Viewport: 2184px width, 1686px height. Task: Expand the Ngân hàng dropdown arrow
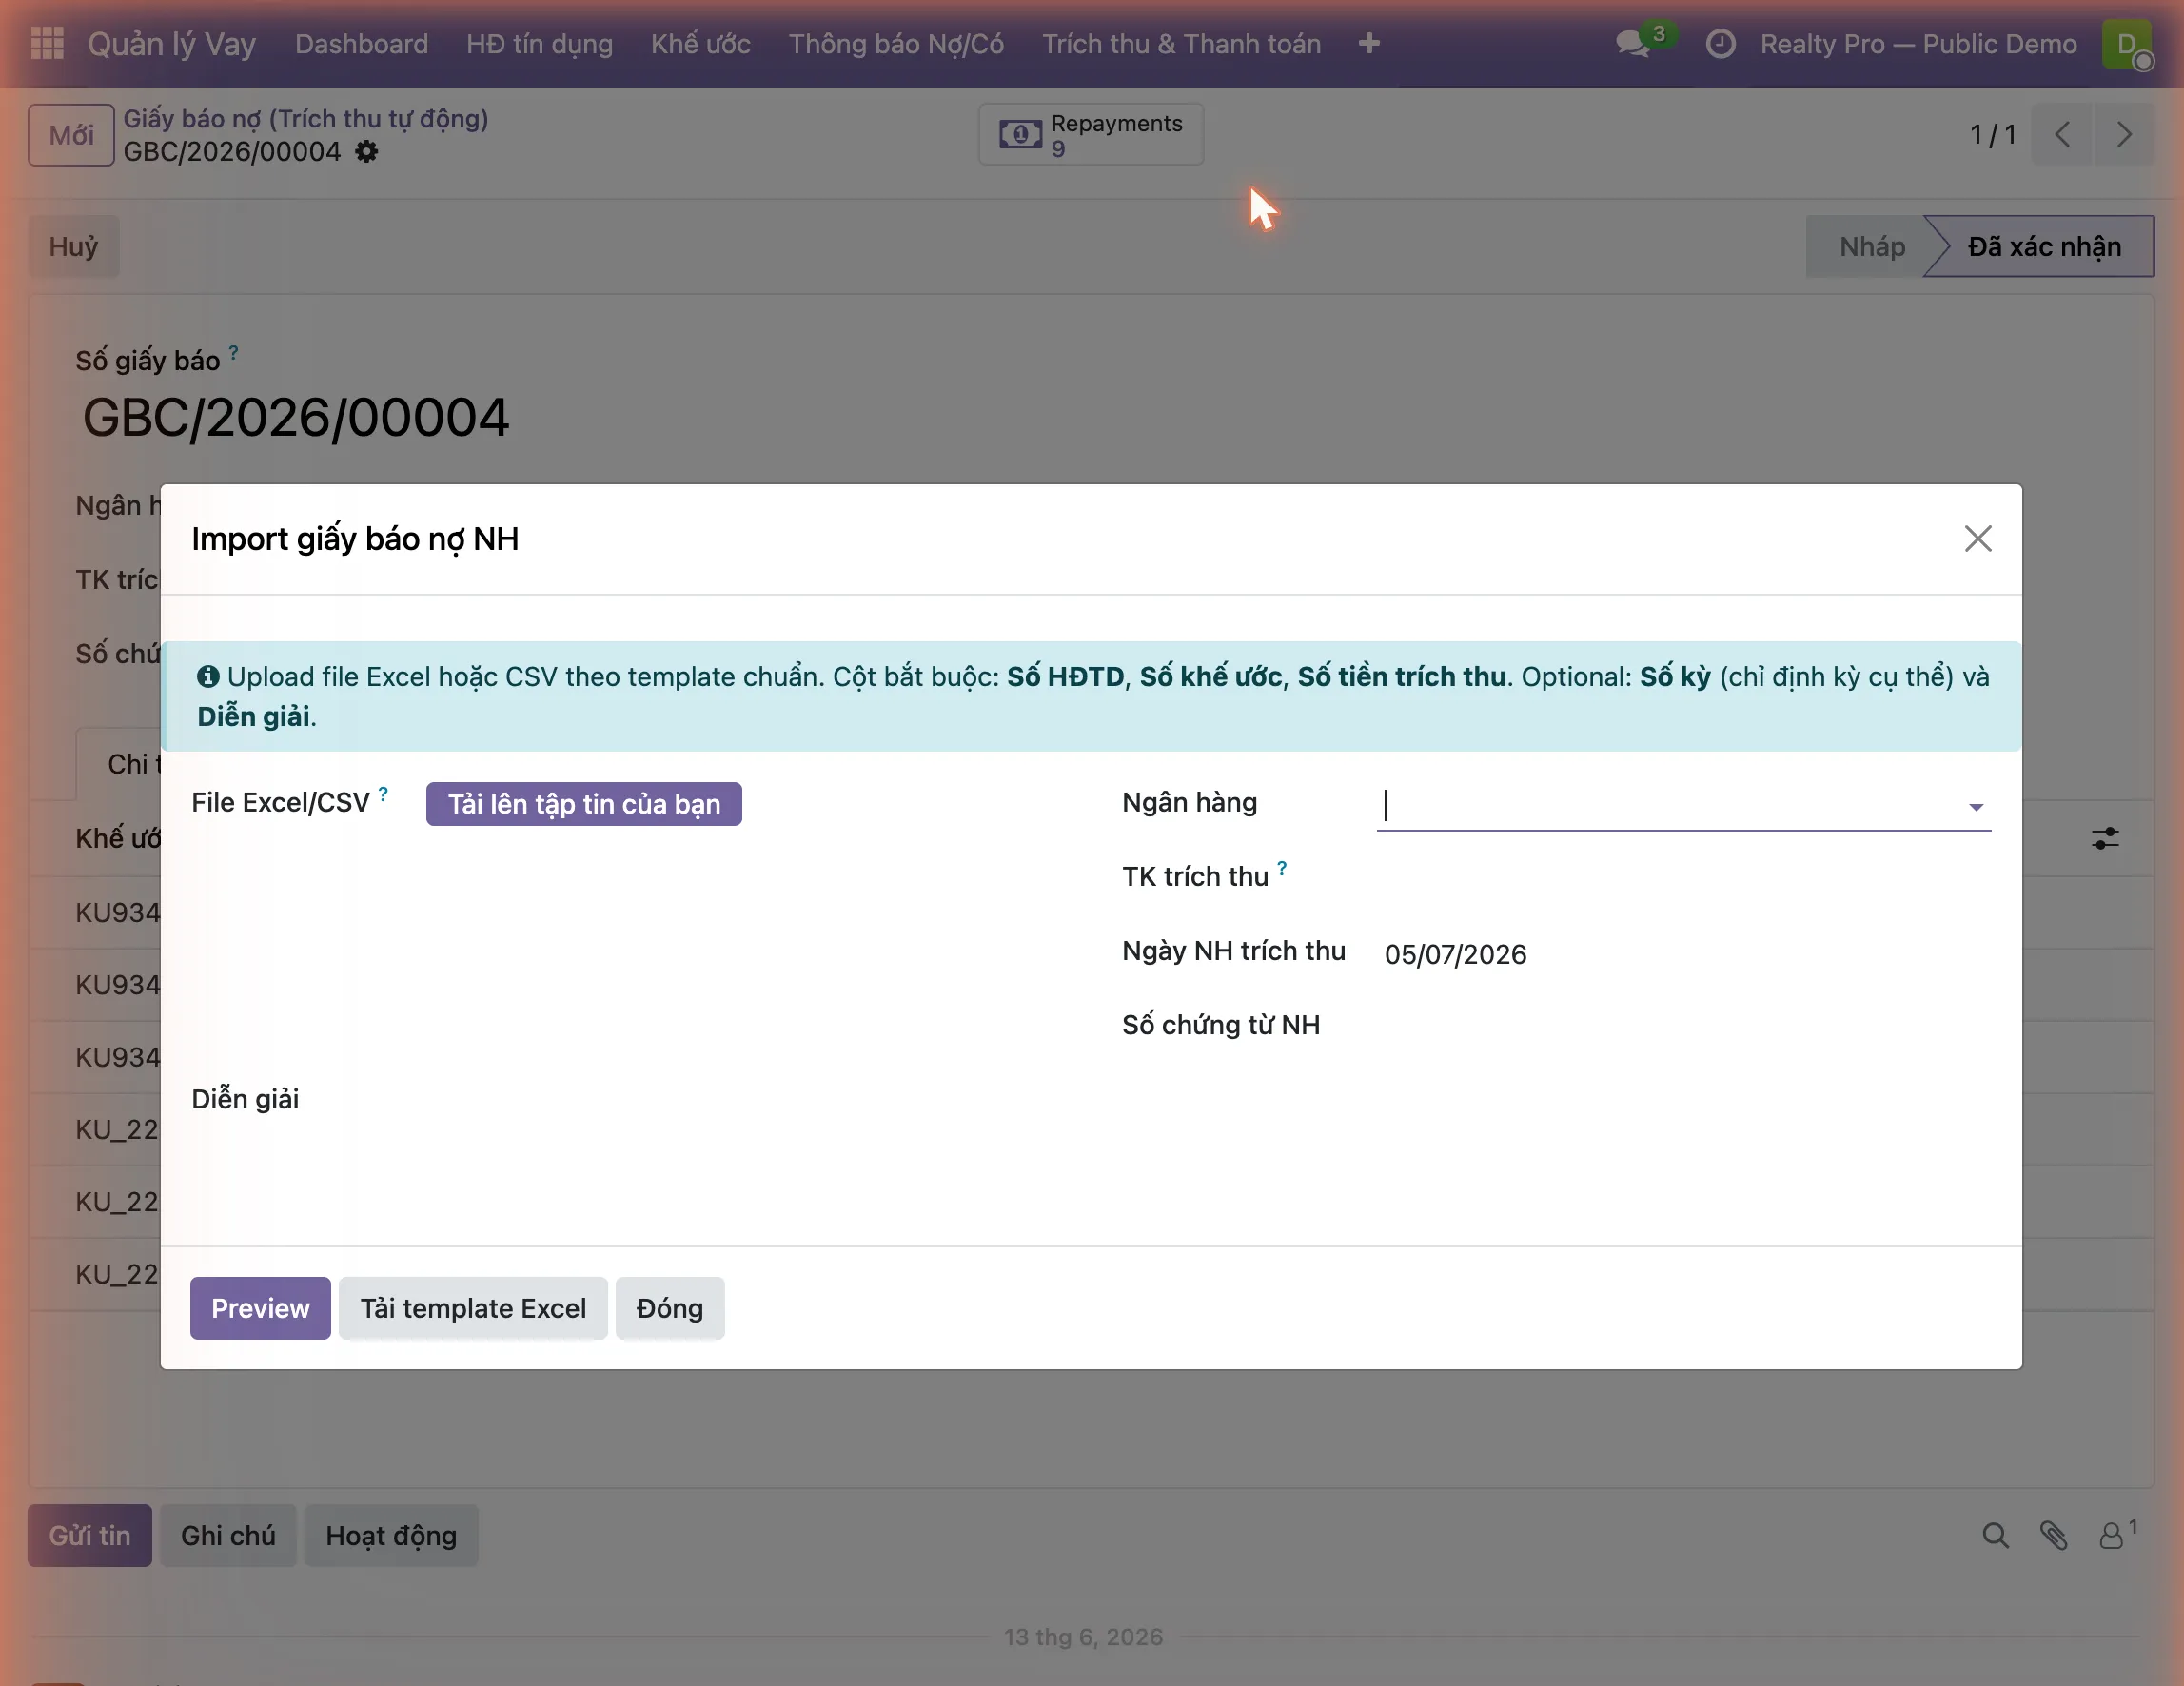click(x=1975, y=807)
